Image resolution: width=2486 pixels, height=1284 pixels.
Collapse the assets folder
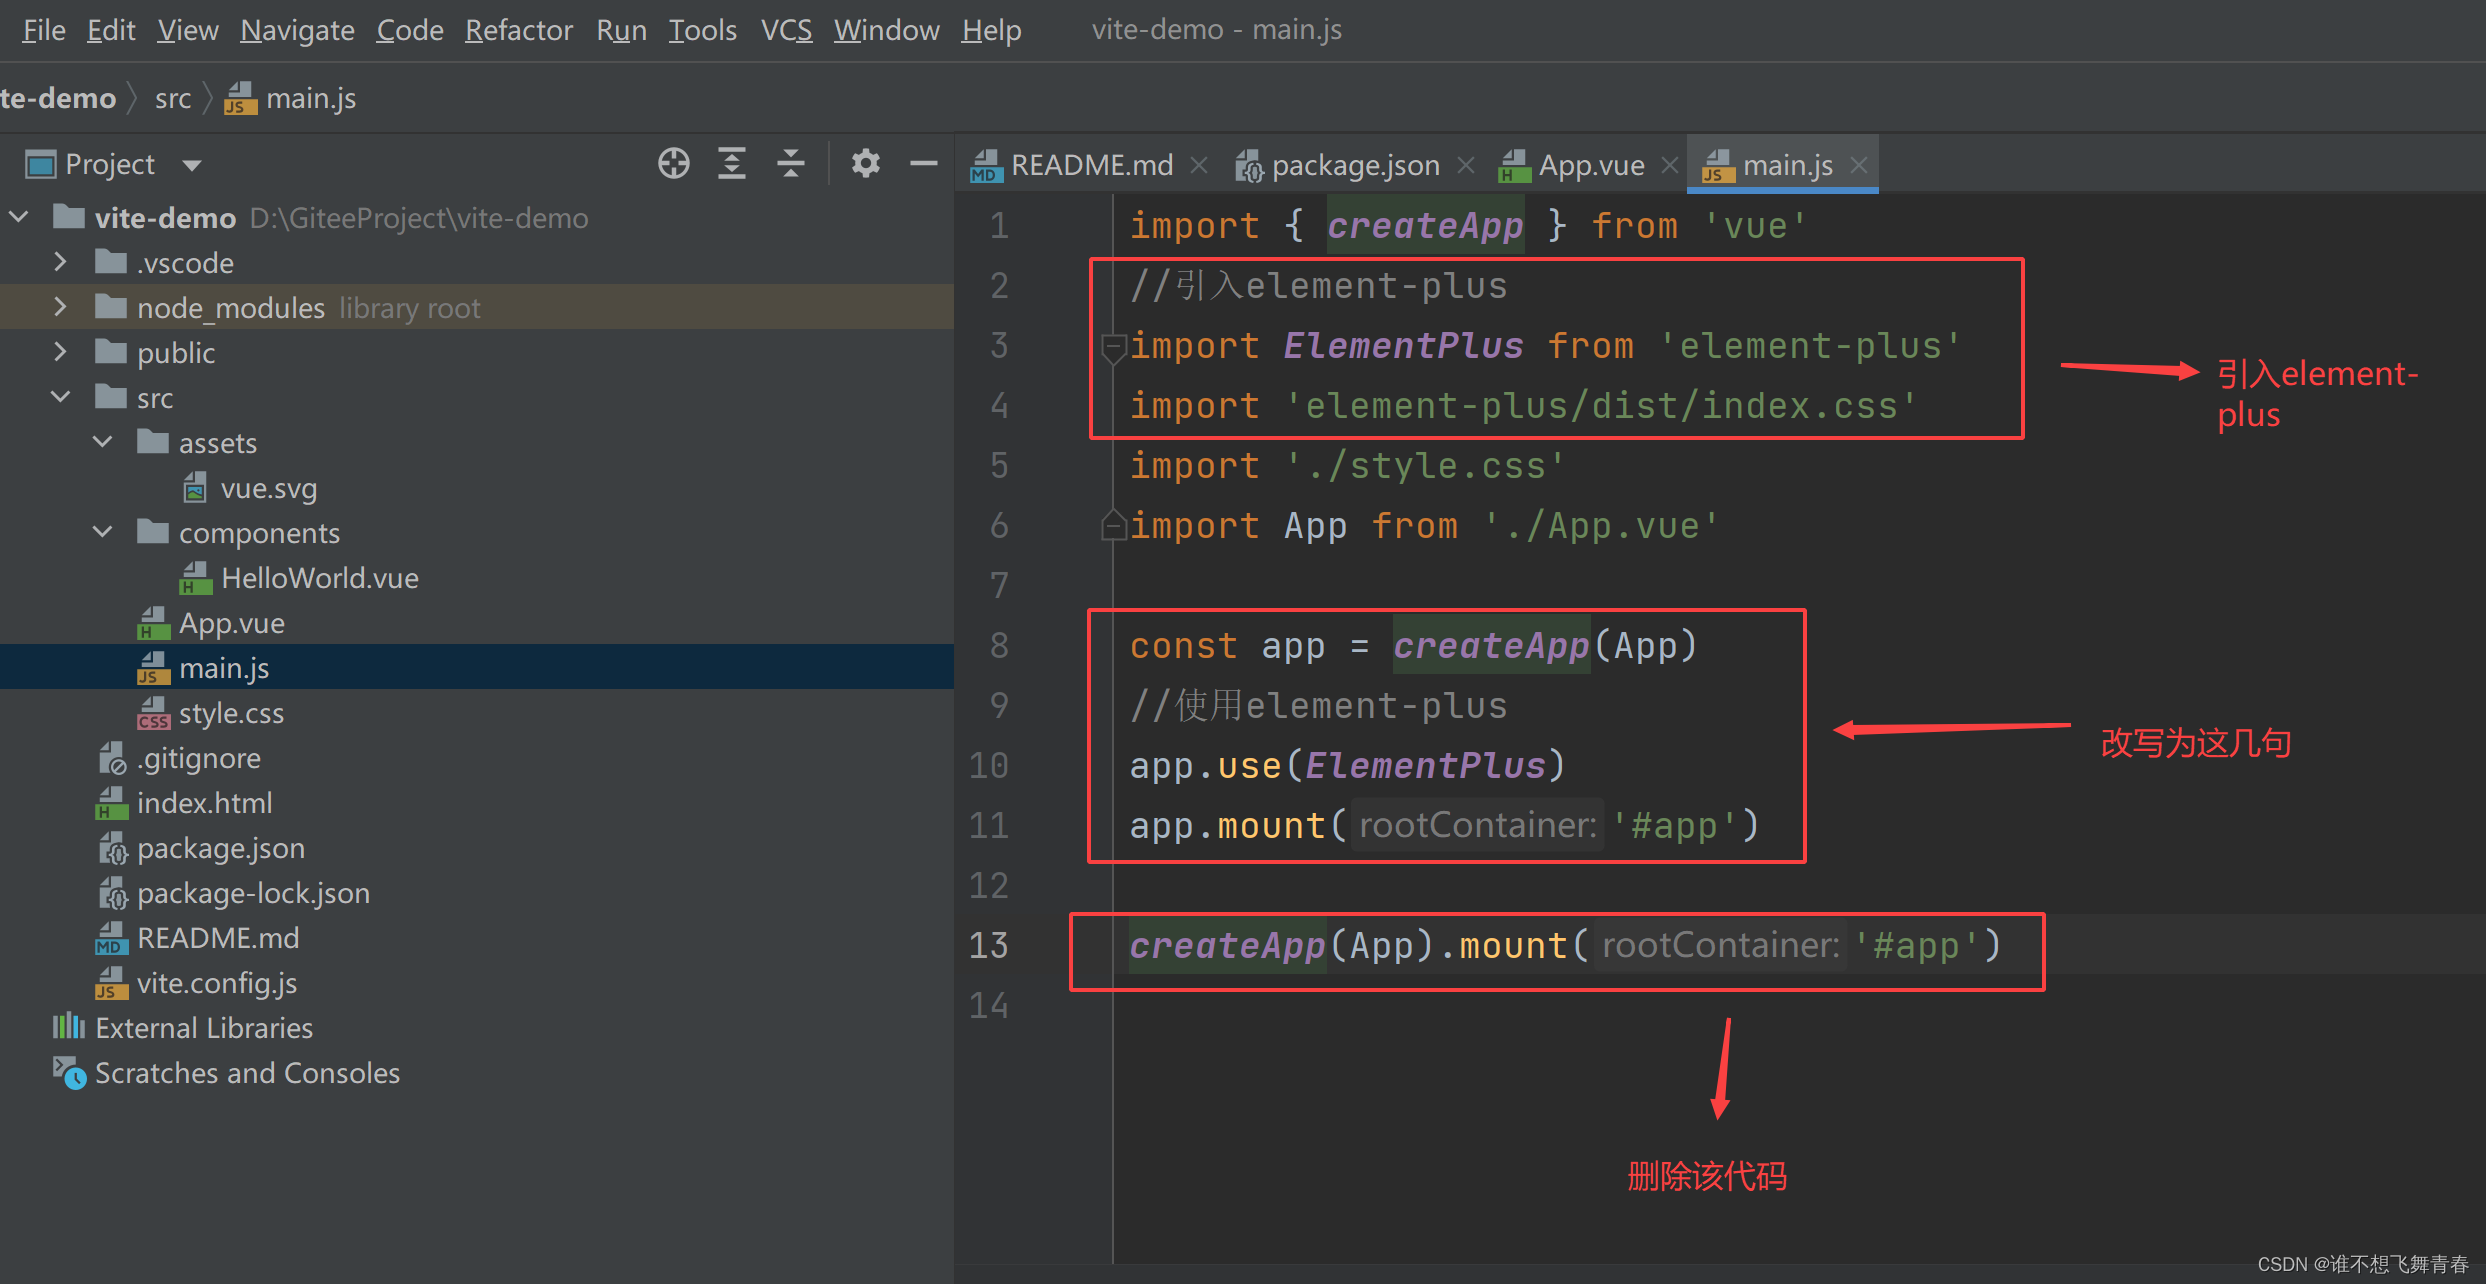102,441
